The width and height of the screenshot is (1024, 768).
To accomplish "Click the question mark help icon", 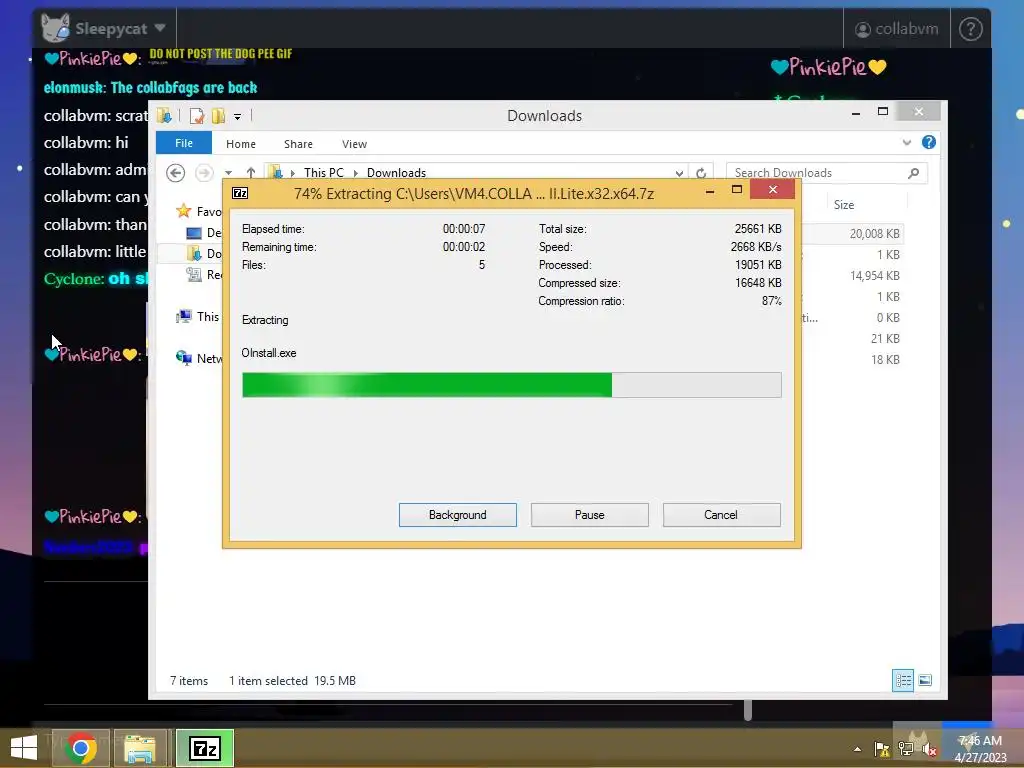I will tap(970, 29).
